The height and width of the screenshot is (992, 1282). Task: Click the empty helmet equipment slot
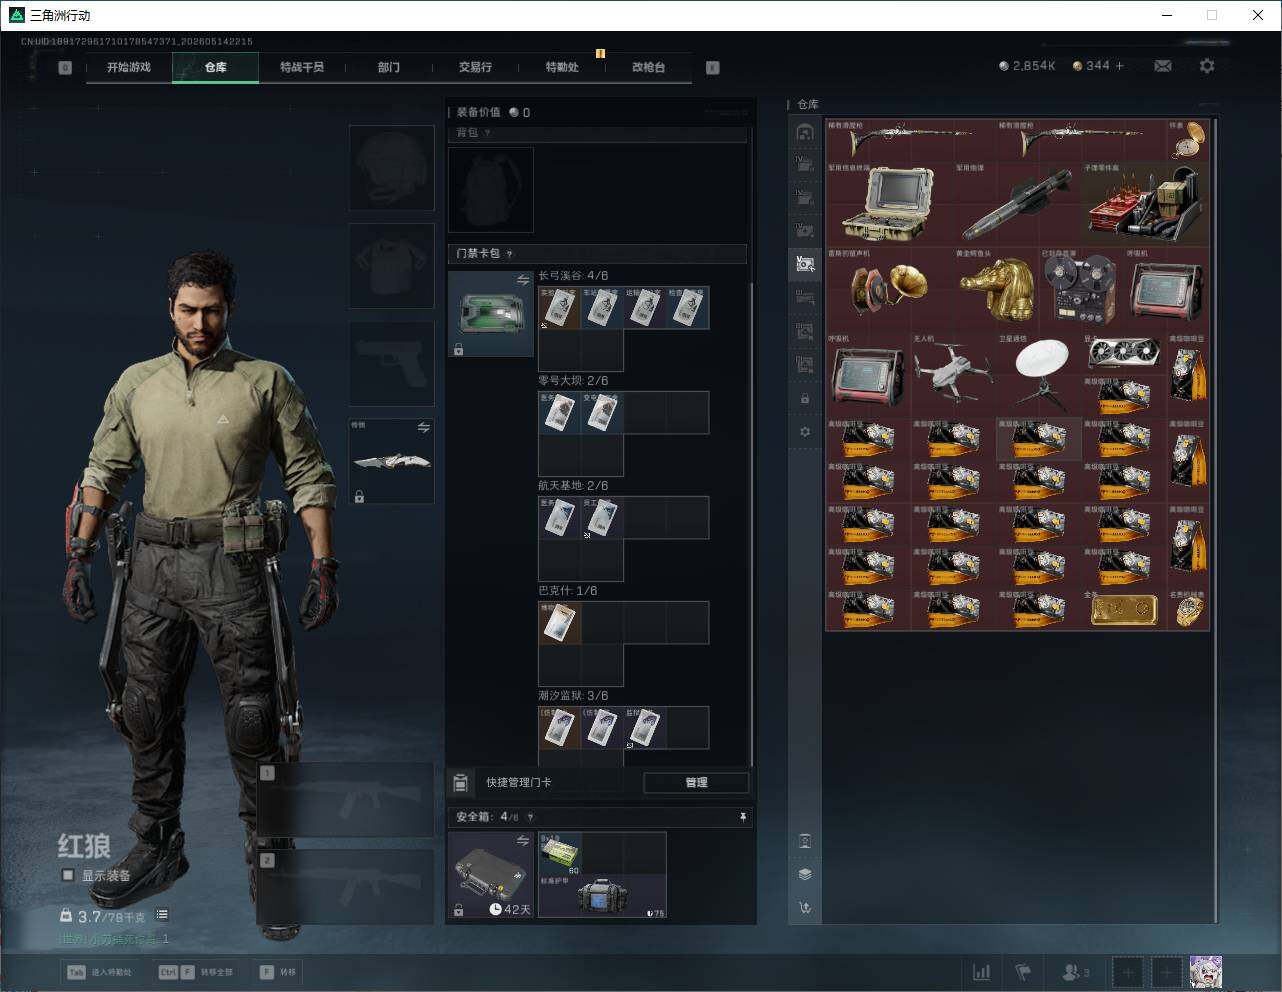coord(392,168)
